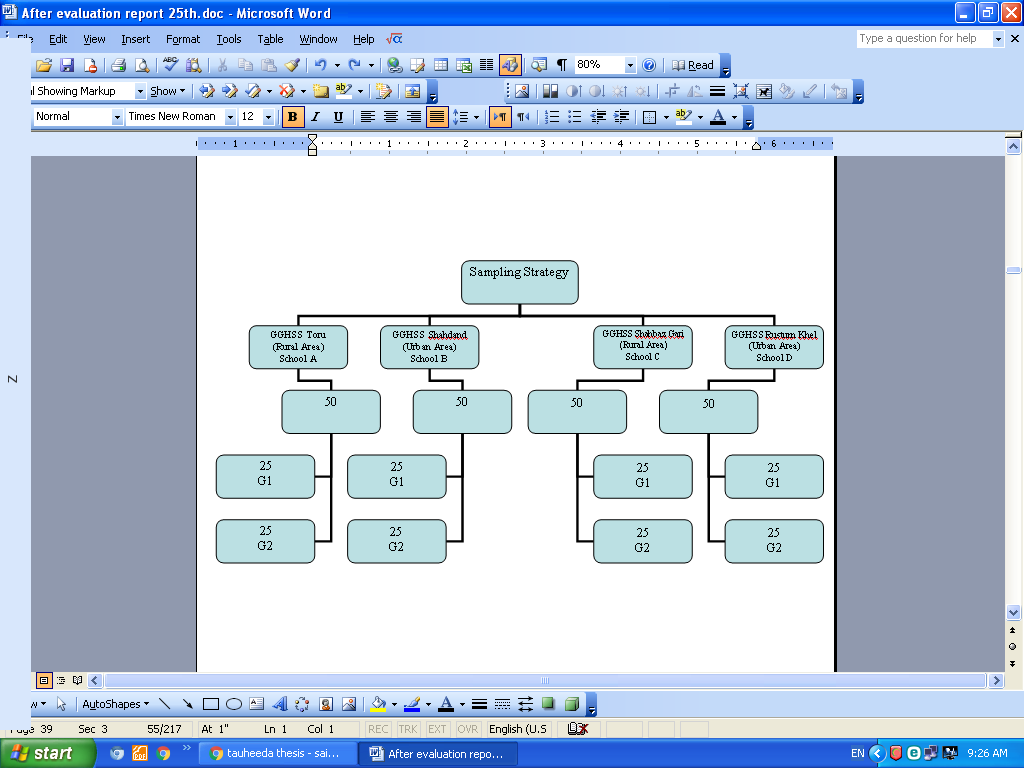Save the document with the floppy icon

pyautogui.click(x=67, y=65)
